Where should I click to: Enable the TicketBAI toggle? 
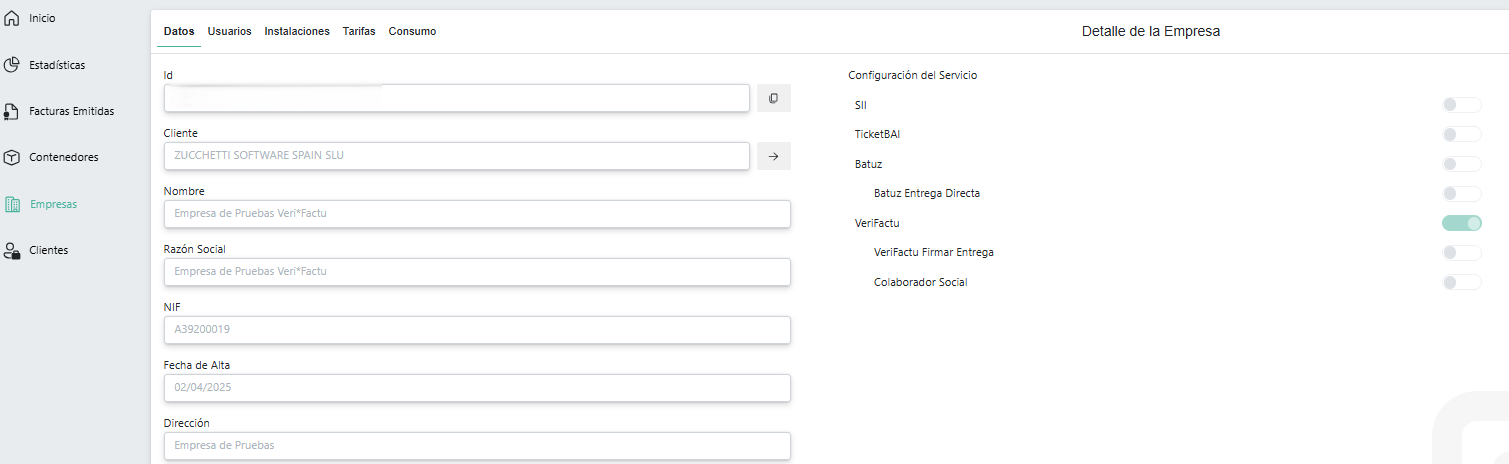click(1461, 134)
